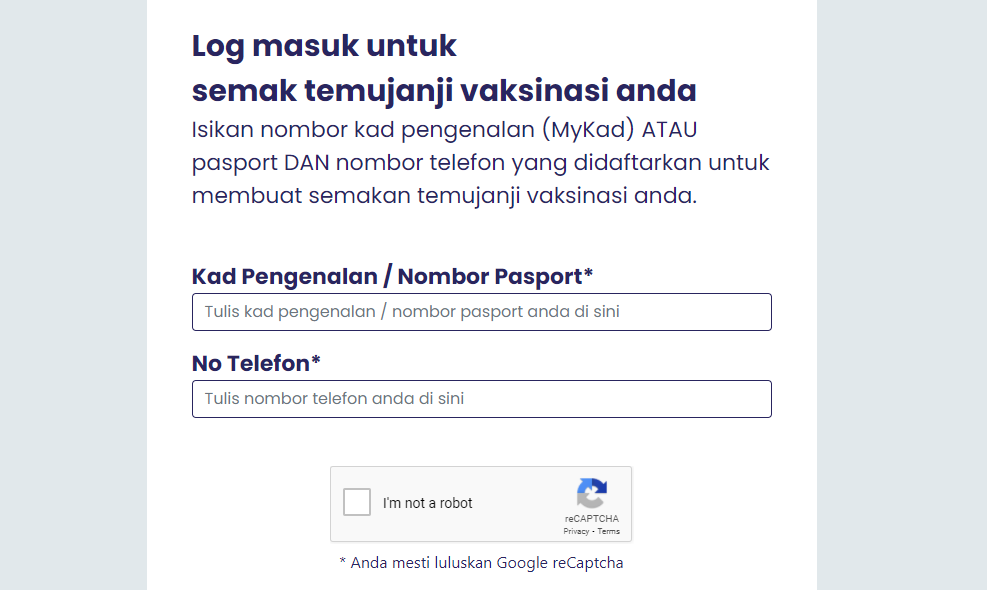
Task: Click the "Anda mesti luluskan Google reCaptcha" note
Action: [x=481, y=563]
